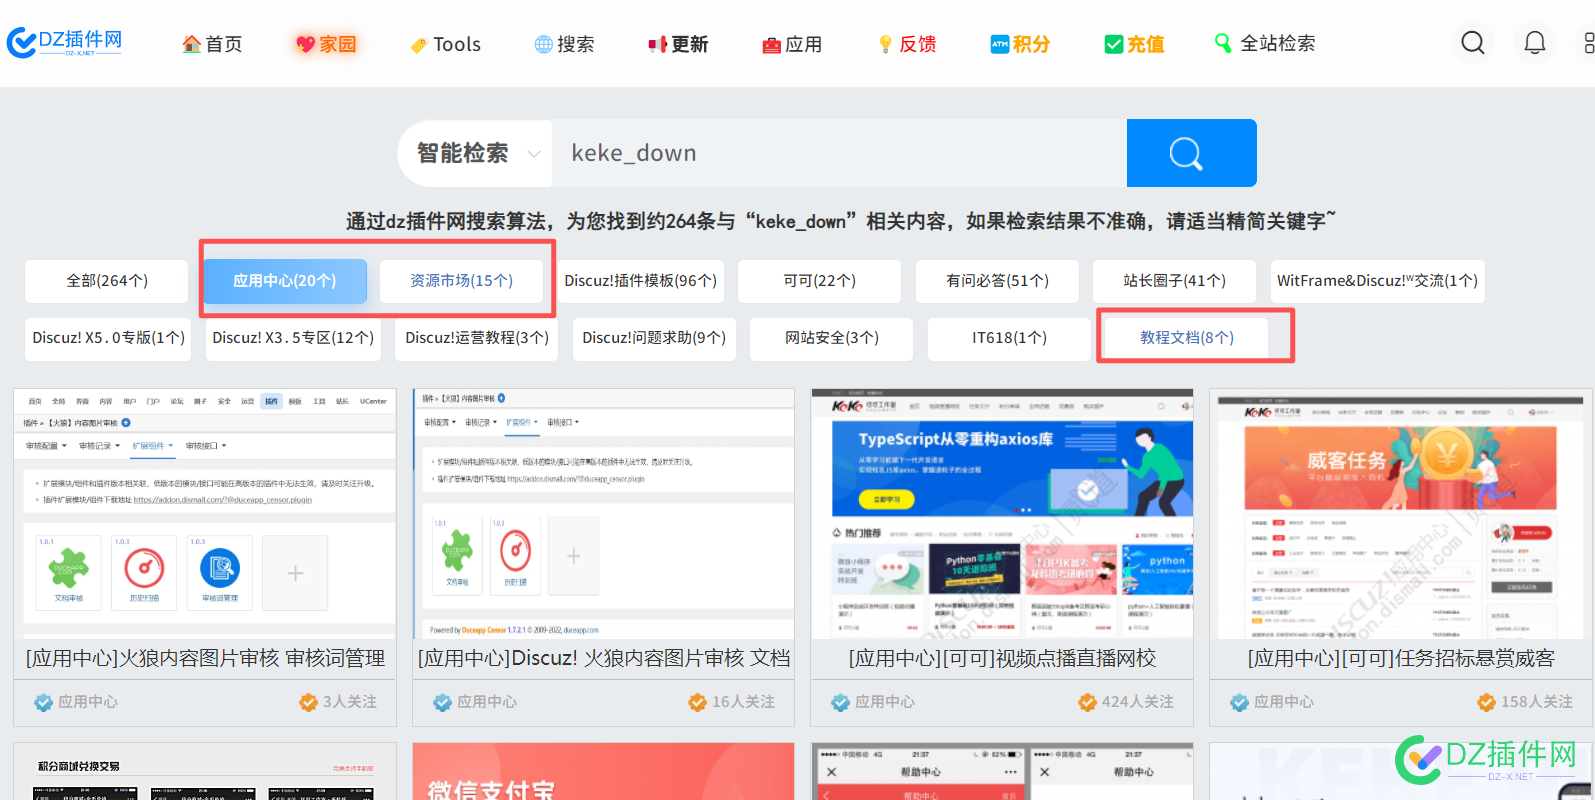This screenshot has width=1595, height=800.
Task: Select the 站长圈子(41个) filter tab
Action: tap(1175, 281)
